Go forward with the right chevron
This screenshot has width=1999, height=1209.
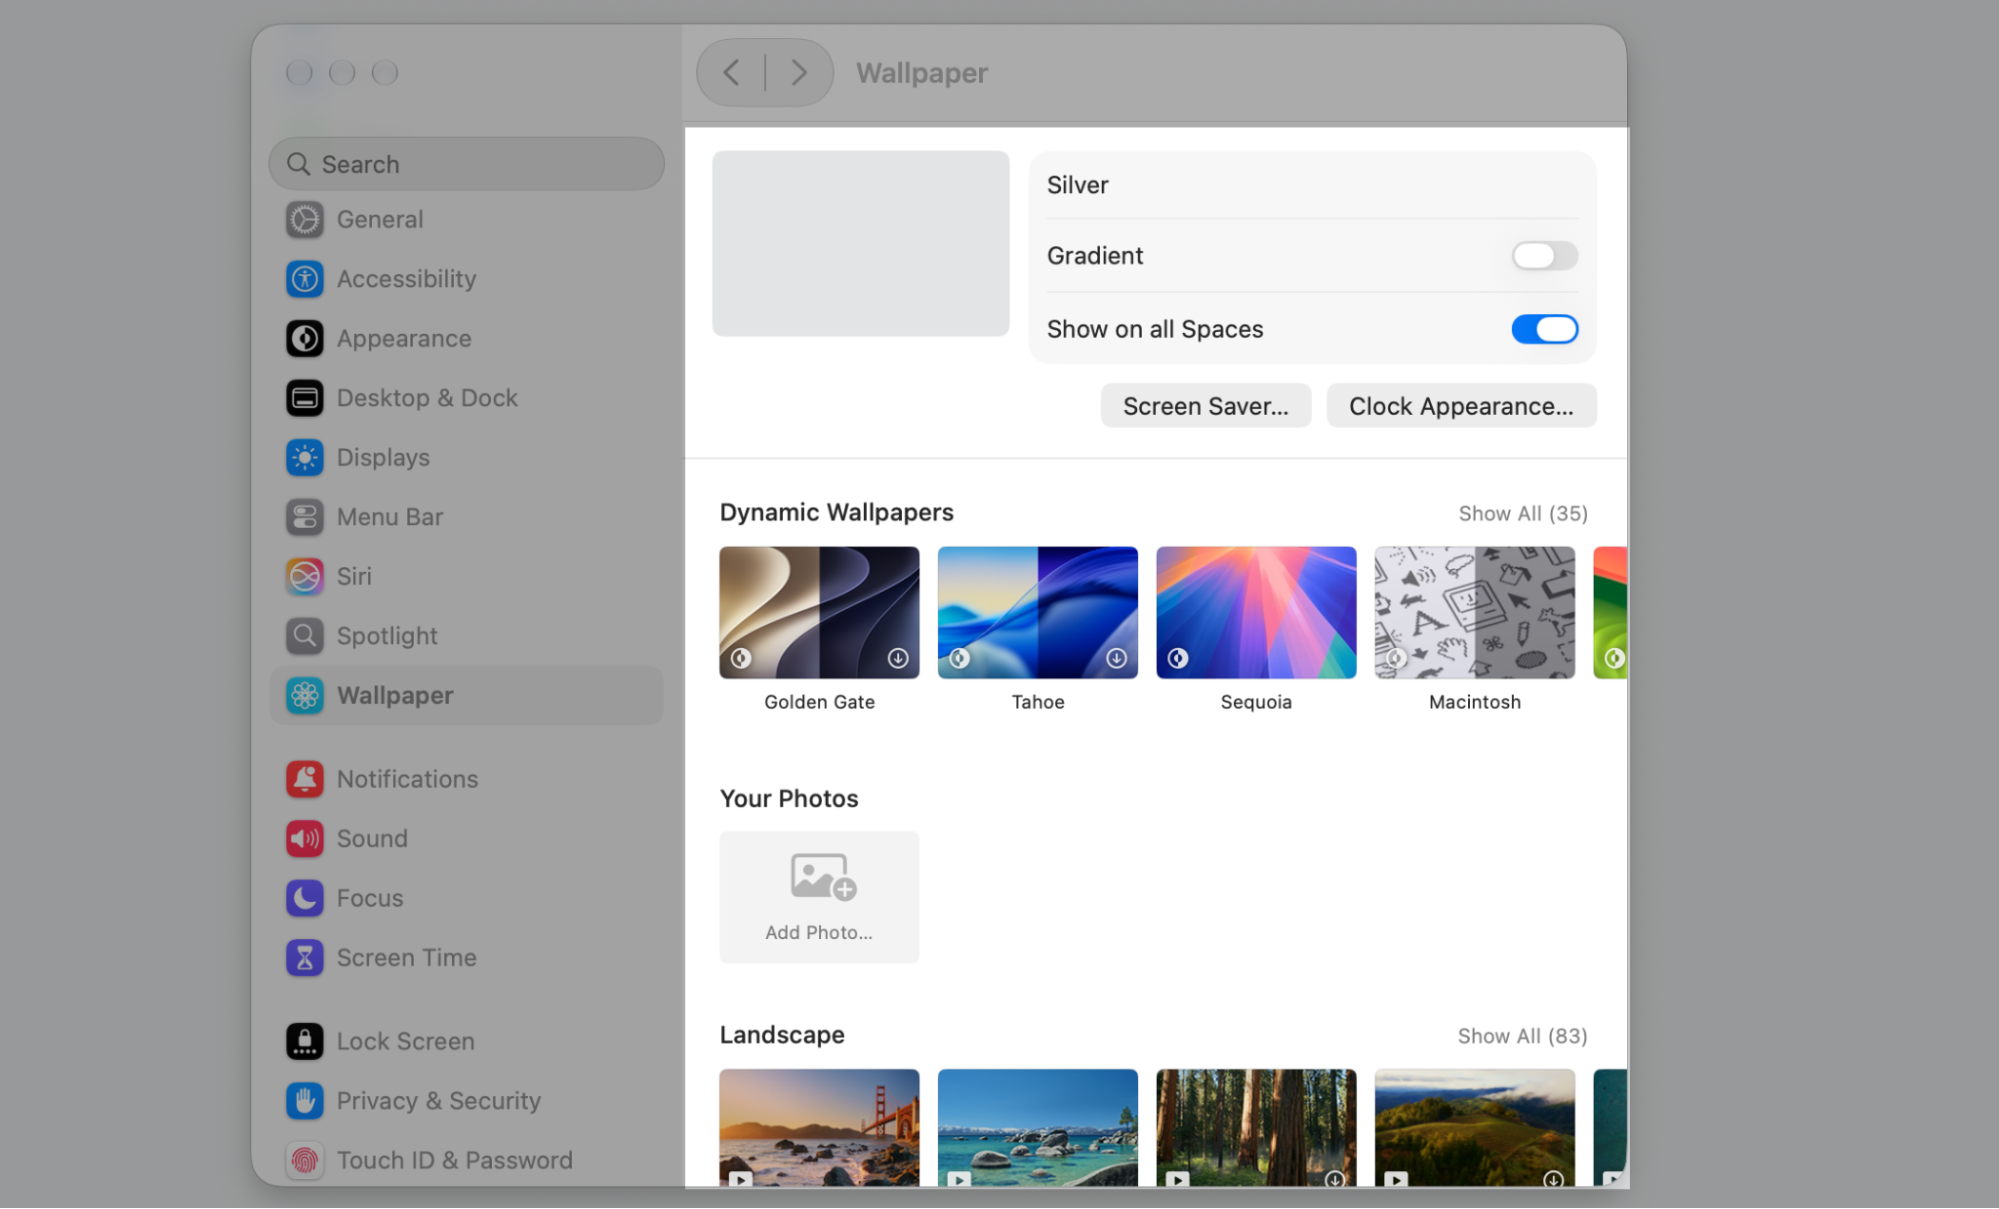pyautogui.click(x=799, y=72)
